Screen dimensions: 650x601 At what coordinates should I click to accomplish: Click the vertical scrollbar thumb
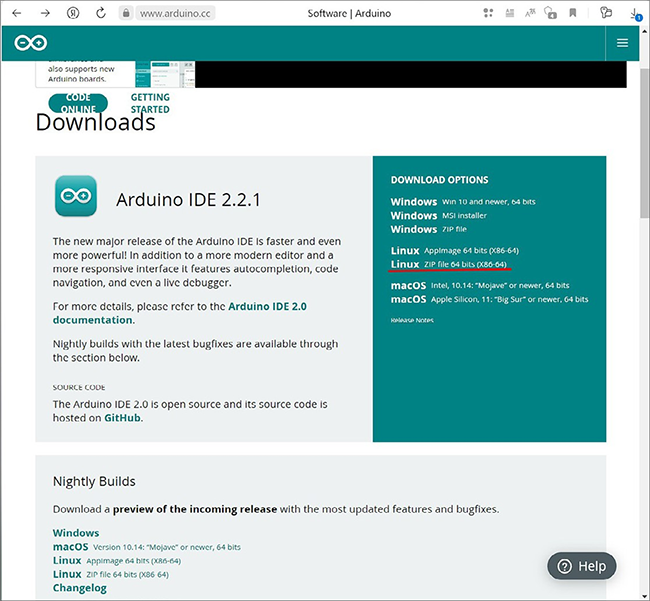coord(645,143)
